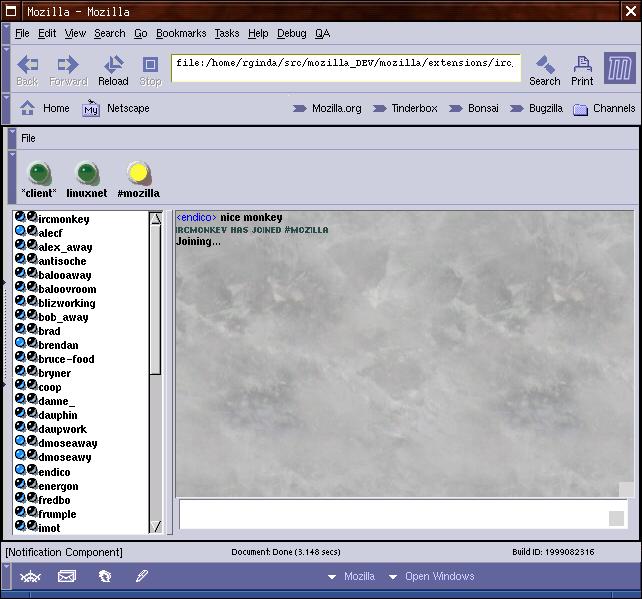Click the Mozilla M throbber logo
The image size is (642, 599).
click(x=620, y=68)
